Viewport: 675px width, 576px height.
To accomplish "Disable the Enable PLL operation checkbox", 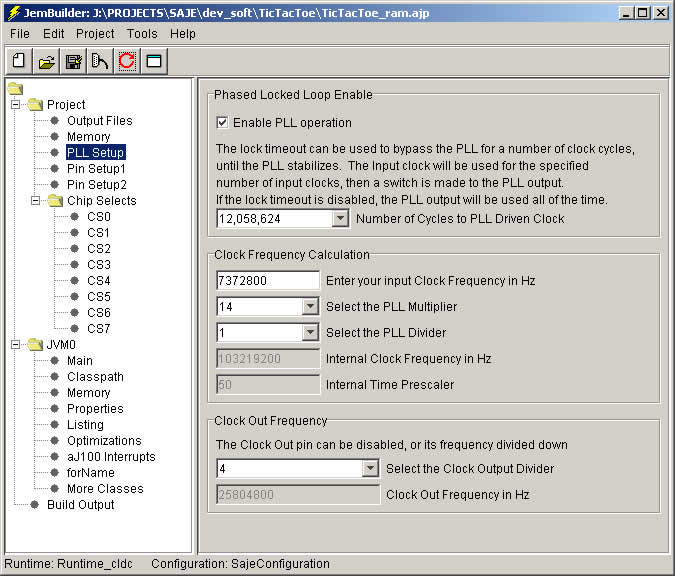I will coord(223,123).
